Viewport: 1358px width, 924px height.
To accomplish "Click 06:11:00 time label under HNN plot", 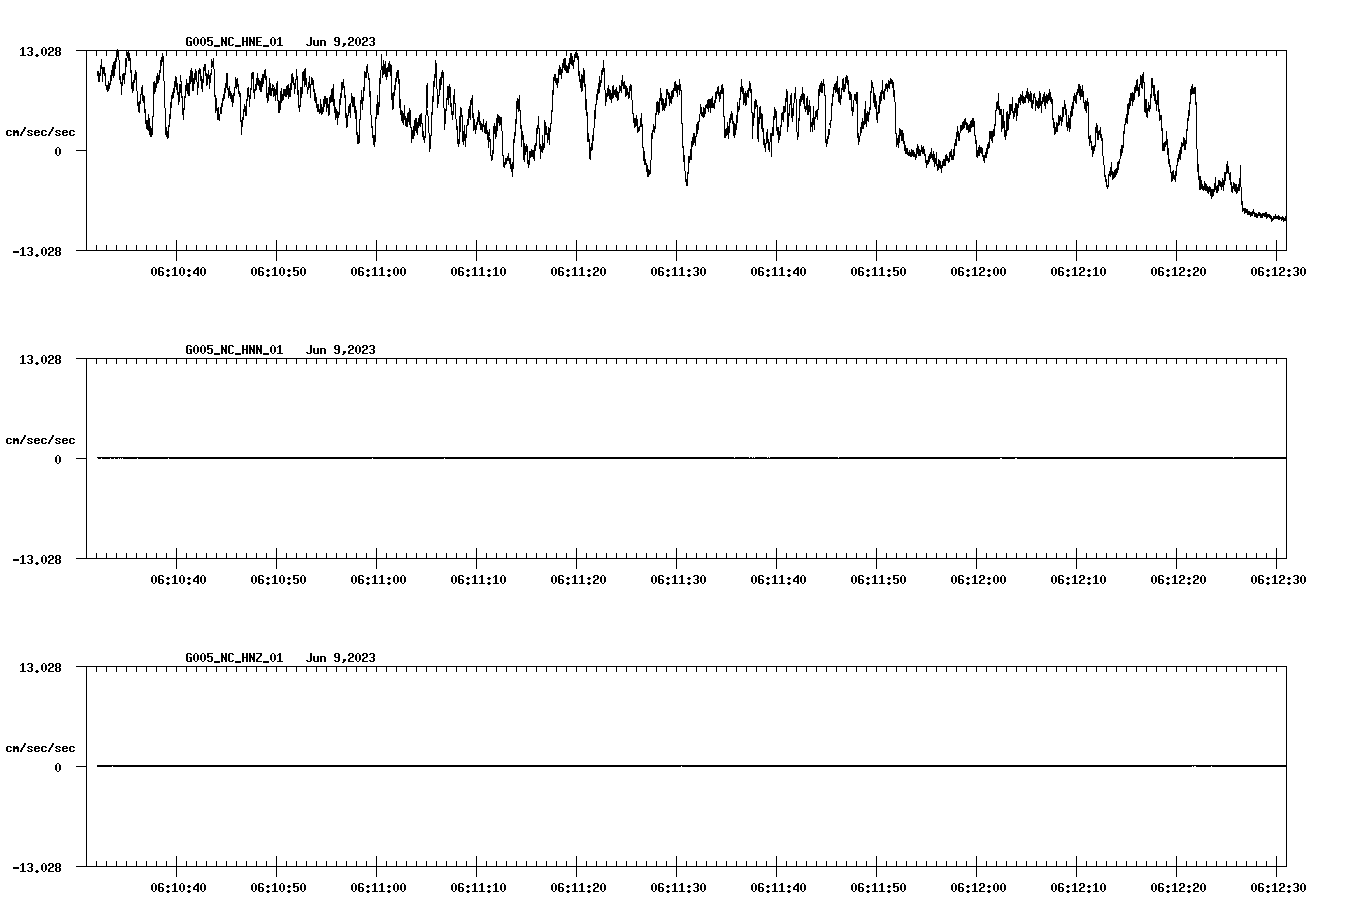I will [378, 580].
